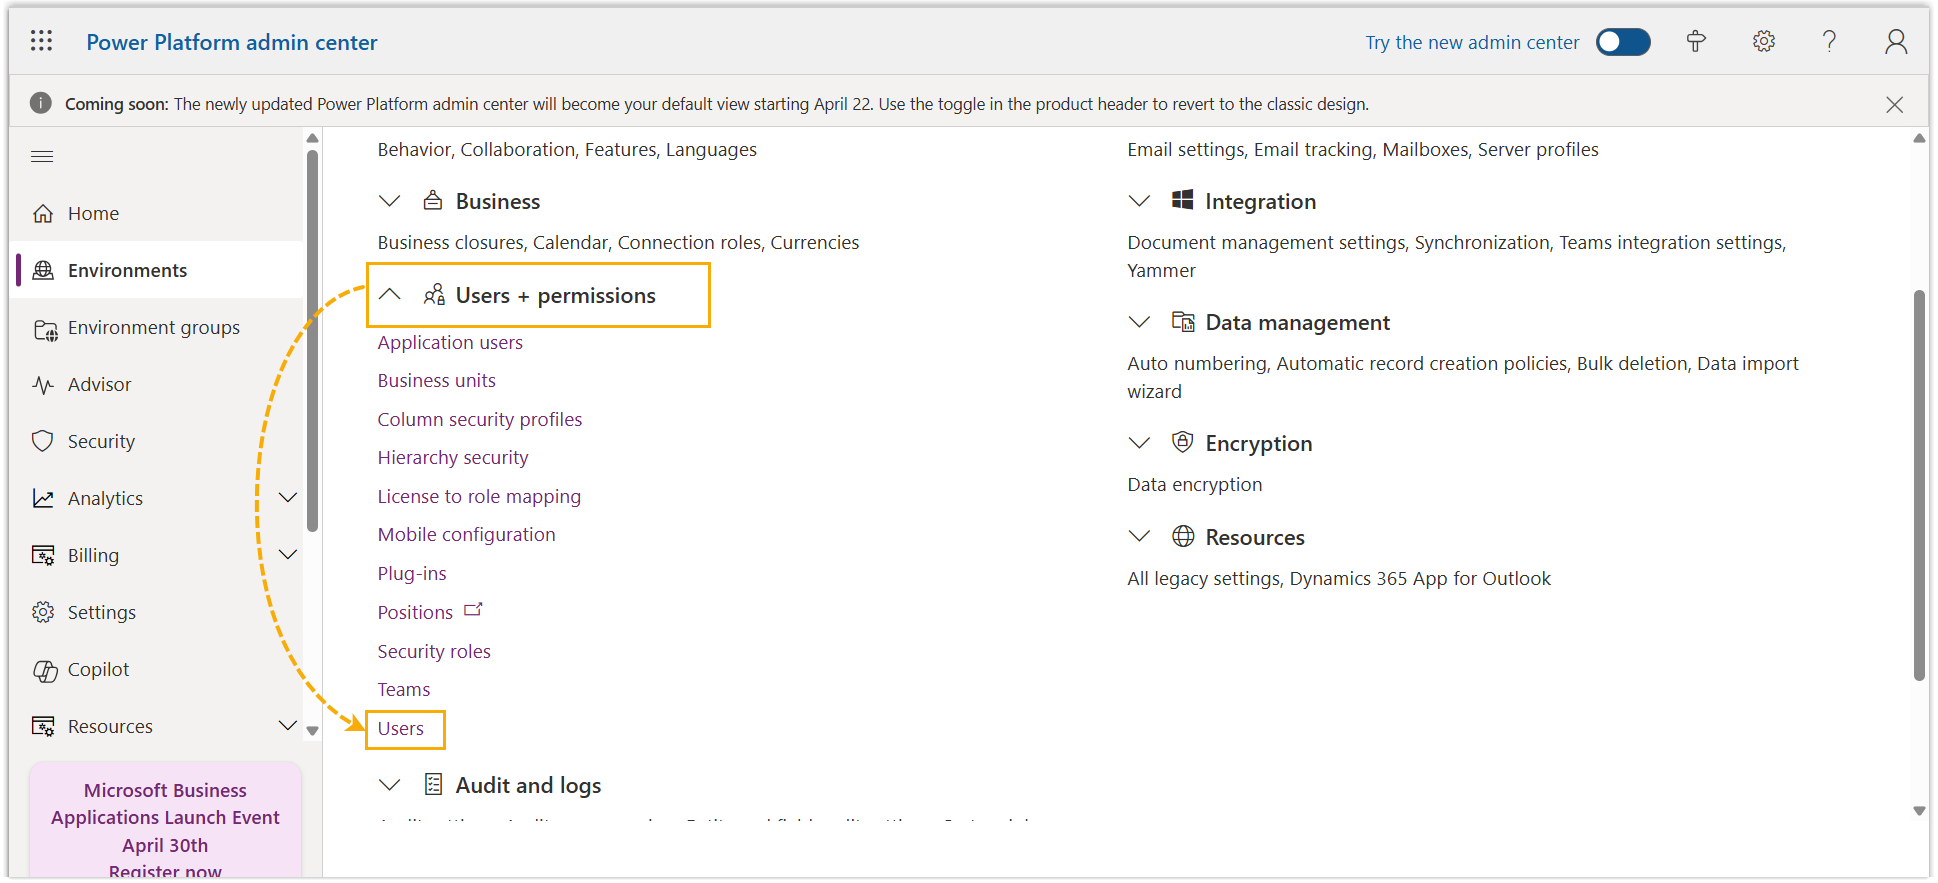
Task: Click the settings gear icon in header
Action: (1763, 41)
